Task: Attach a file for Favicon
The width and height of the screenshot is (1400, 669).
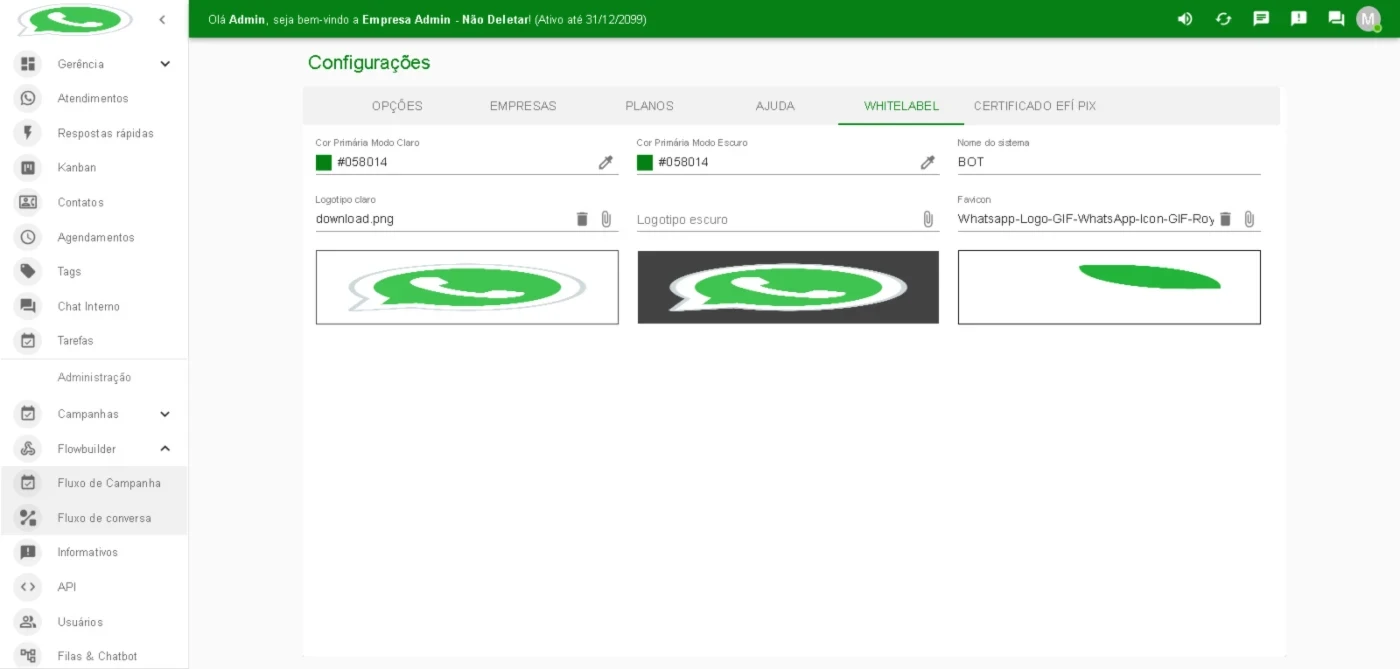Action: click(x=1249, y=219)
